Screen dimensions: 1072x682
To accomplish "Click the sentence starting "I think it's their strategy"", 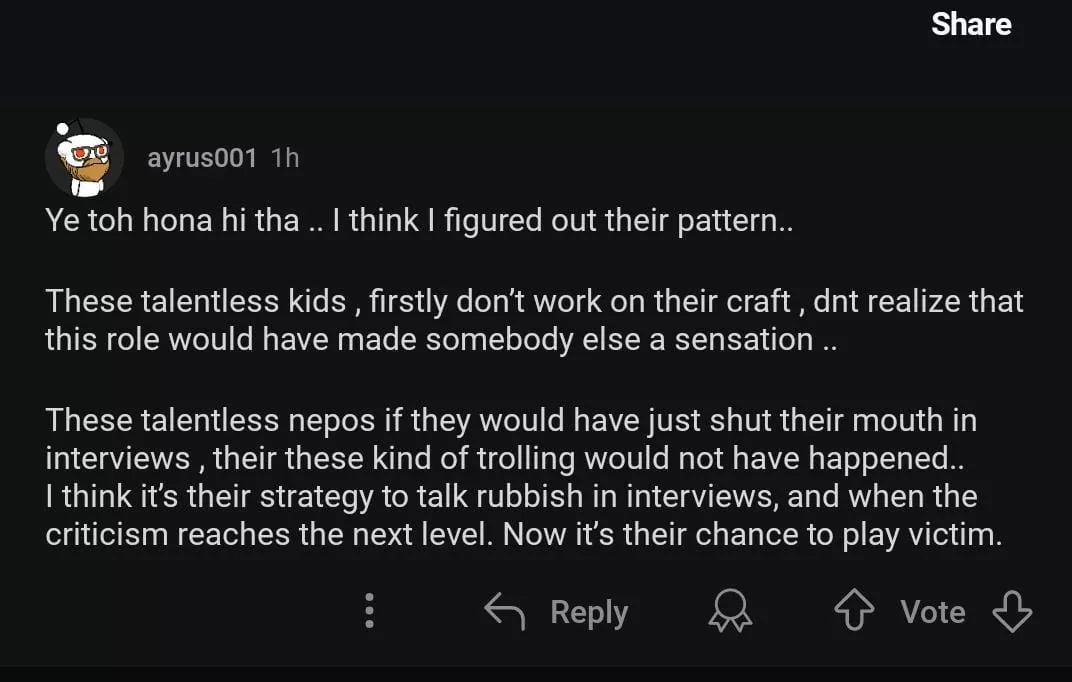I will coord(510,497).
